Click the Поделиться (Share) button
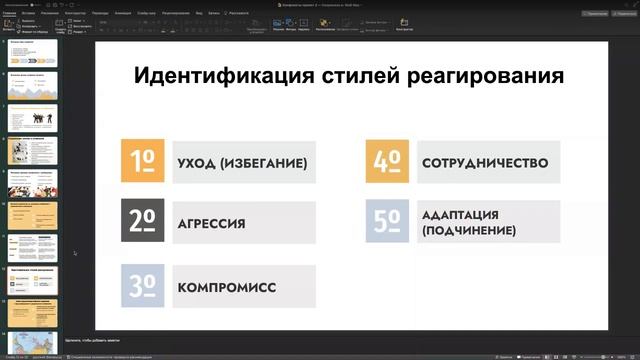Screen dimensions: 640x360 (624, 13)
